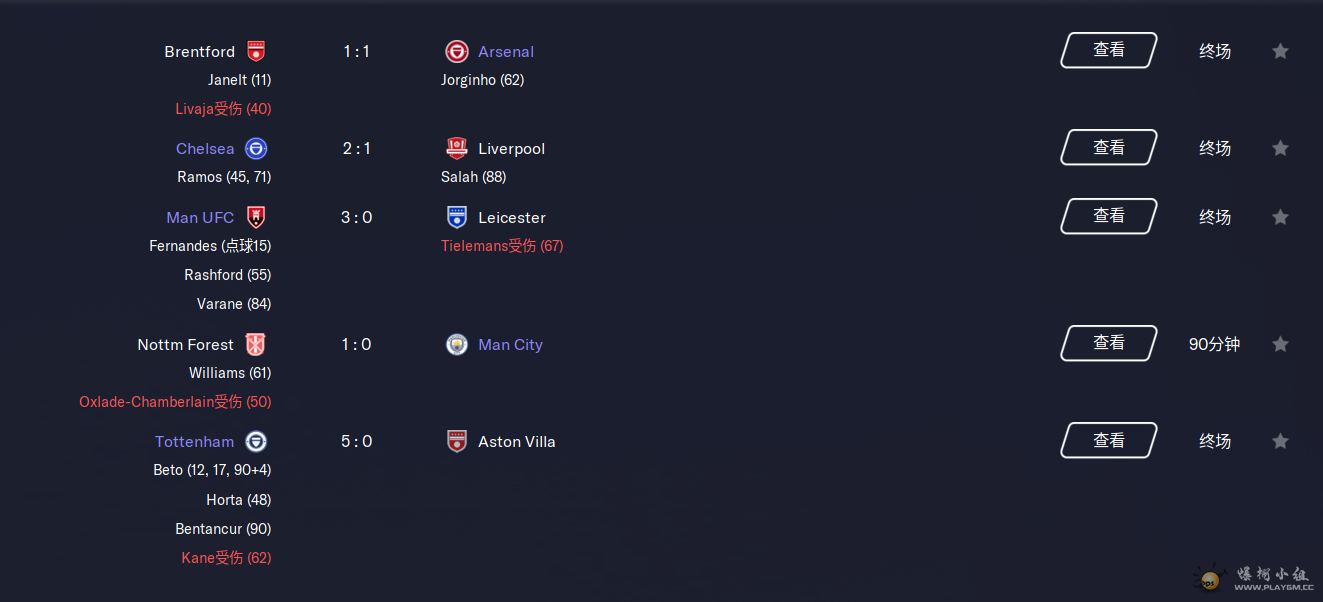This screenshot has width=1323, height=602.
Task: Click the Liverpool club badge
Action: (457, 148)
